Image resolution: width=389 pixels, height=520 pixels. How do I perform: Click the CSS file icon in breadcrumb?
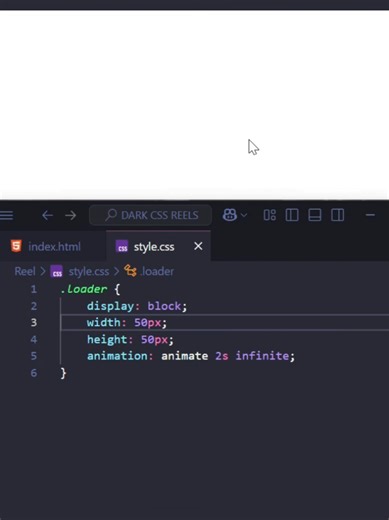point(57,272)
